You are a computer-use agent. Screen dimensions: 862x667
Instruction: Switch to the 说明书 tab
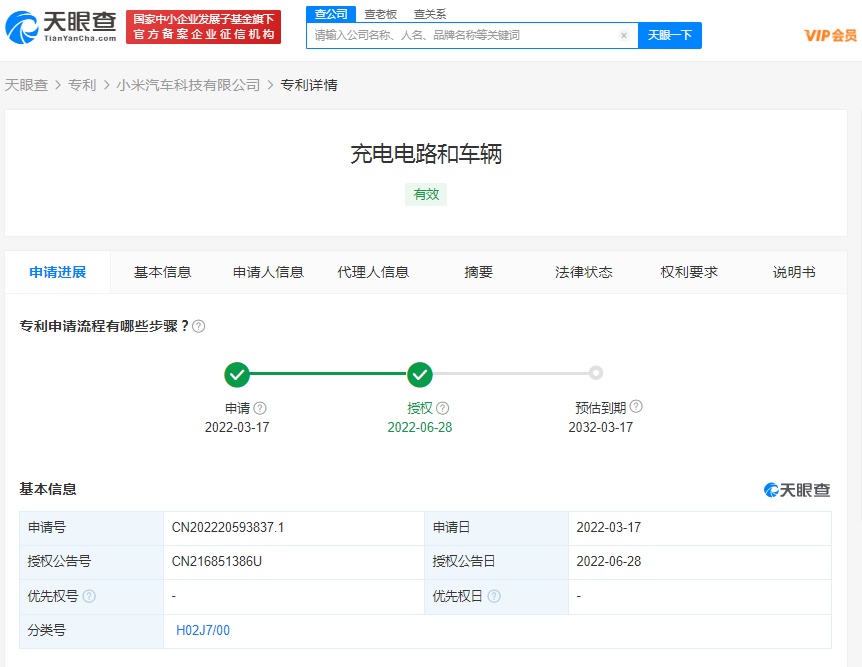coord(794,272)
